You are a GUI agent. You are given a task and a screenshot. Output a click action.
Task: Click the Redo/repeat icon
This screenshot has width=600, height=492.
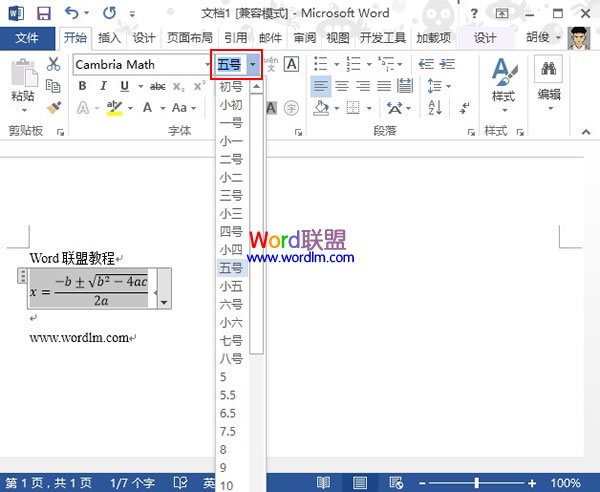click(x=109, y=13)
